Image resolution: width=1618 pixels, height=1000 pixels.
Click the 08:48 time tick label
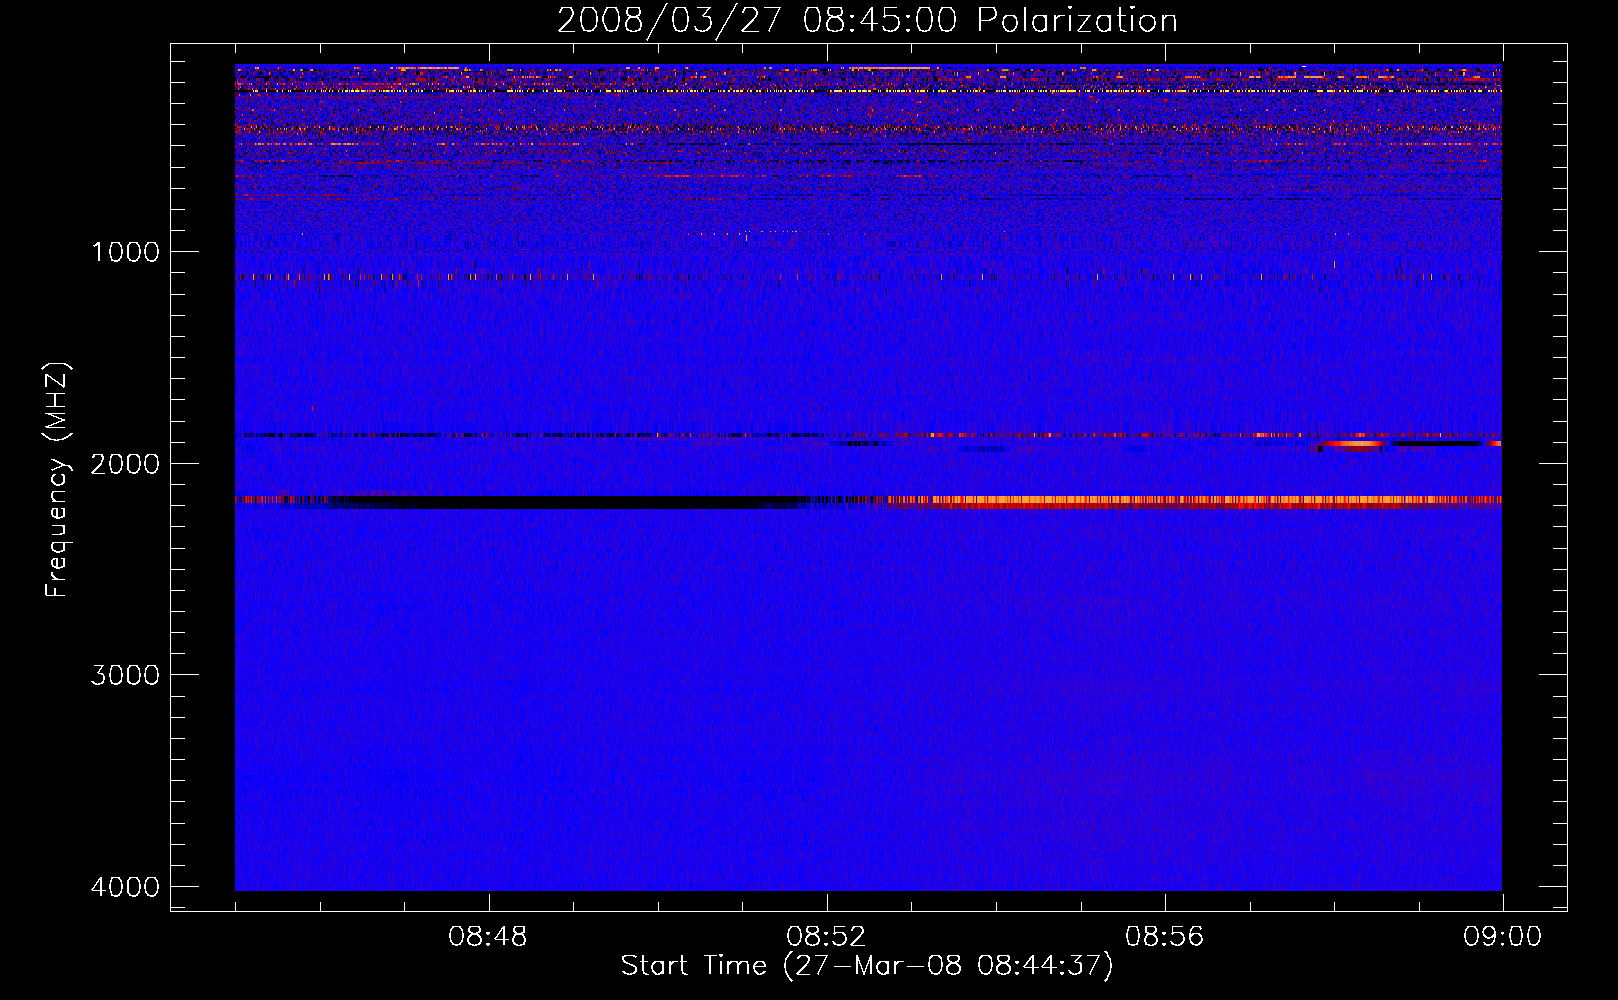point(488,937)
